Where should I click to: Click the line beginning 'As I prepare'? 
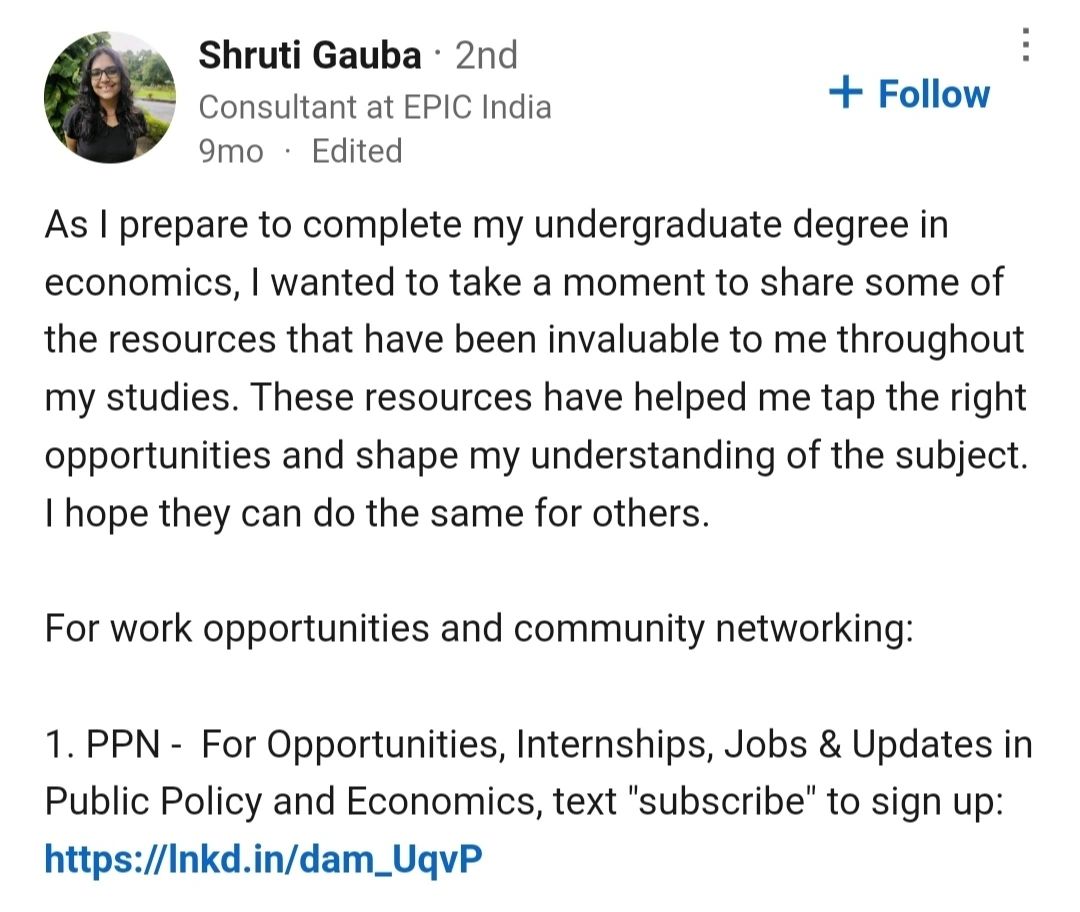[497, 225]
